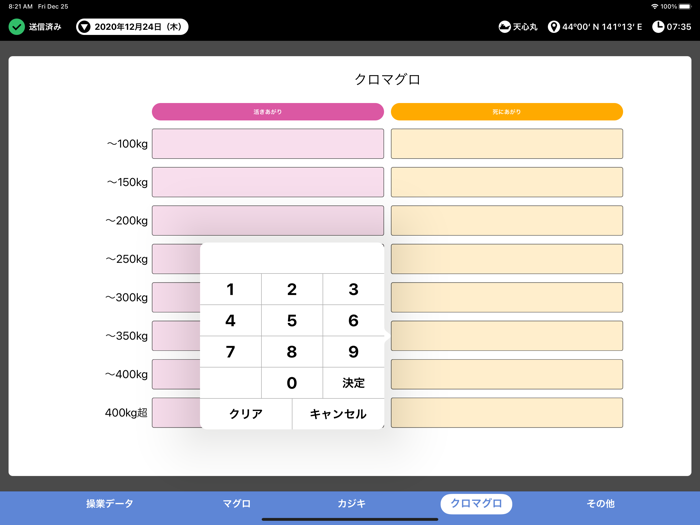This screenshot has height=525, width=700.
Task: Tap keypad digit 5
Action: tap(292, 321)
